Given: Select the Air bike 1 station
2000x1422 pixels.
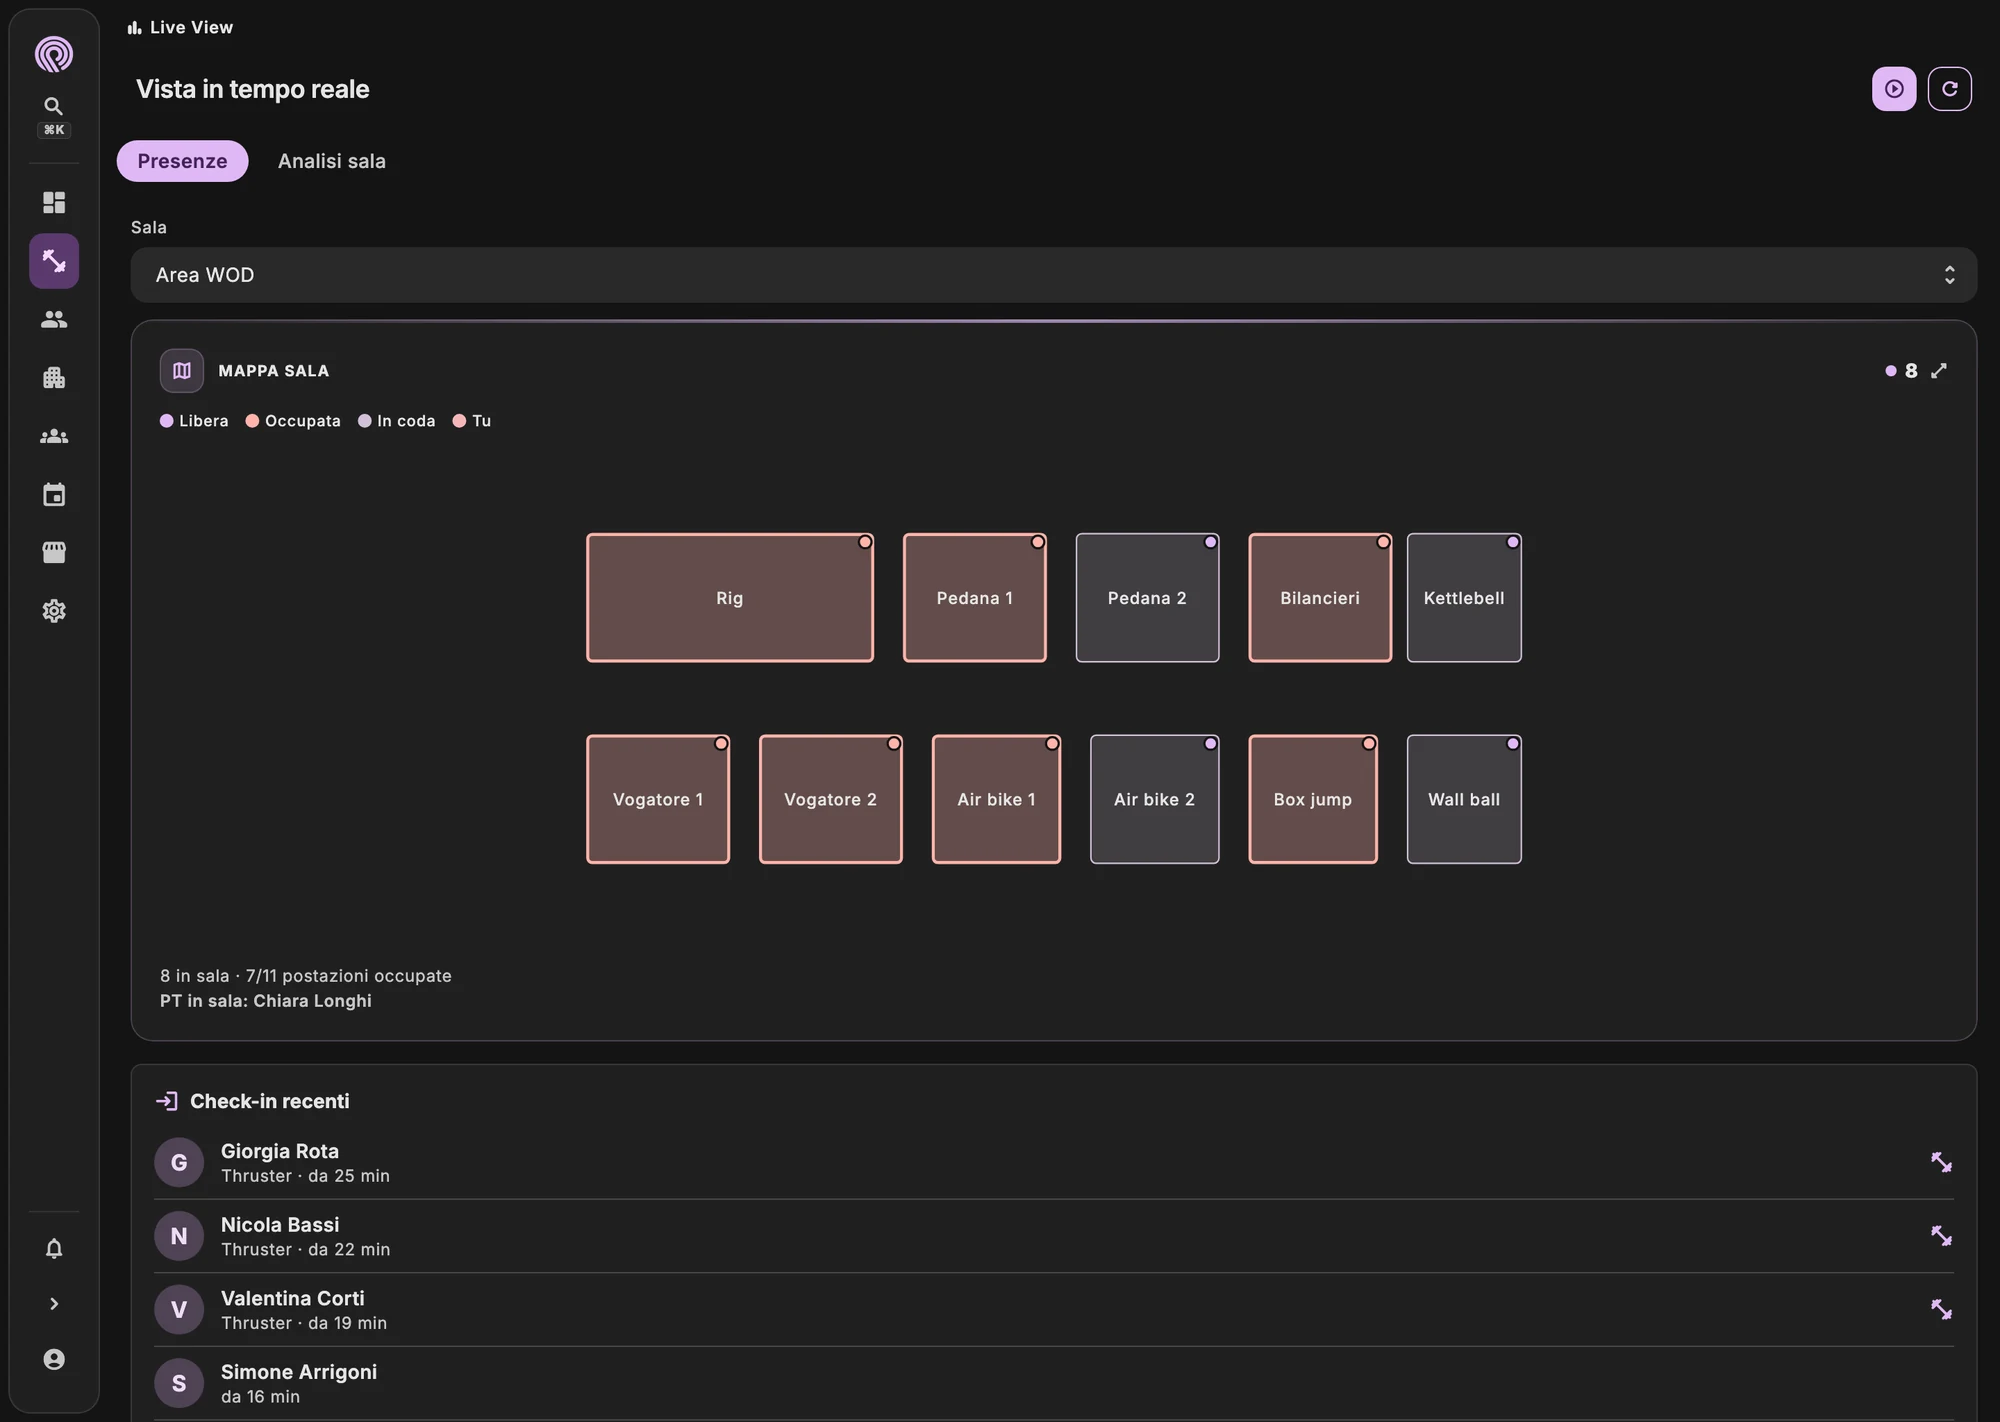Looking at the screenshot, I should [x=996, y=799].
